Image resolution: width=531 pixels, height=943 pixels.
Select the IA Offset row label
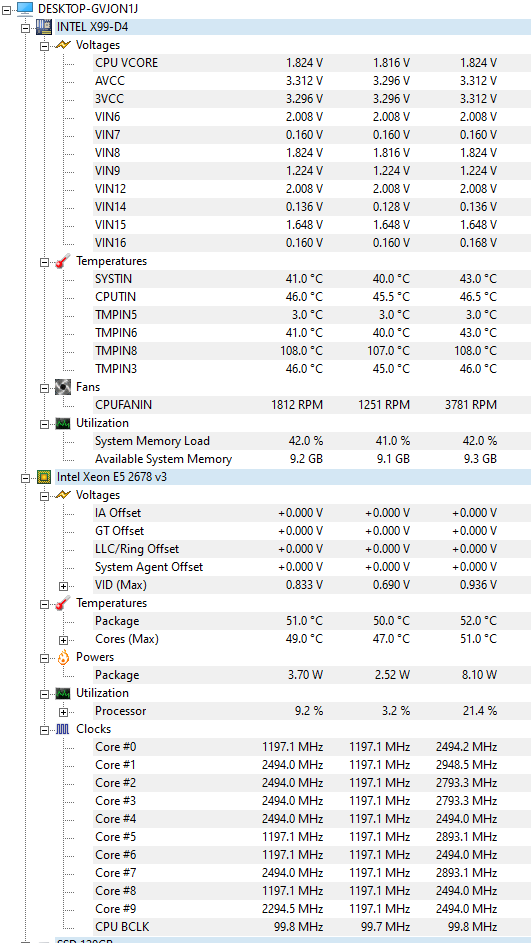118,514
